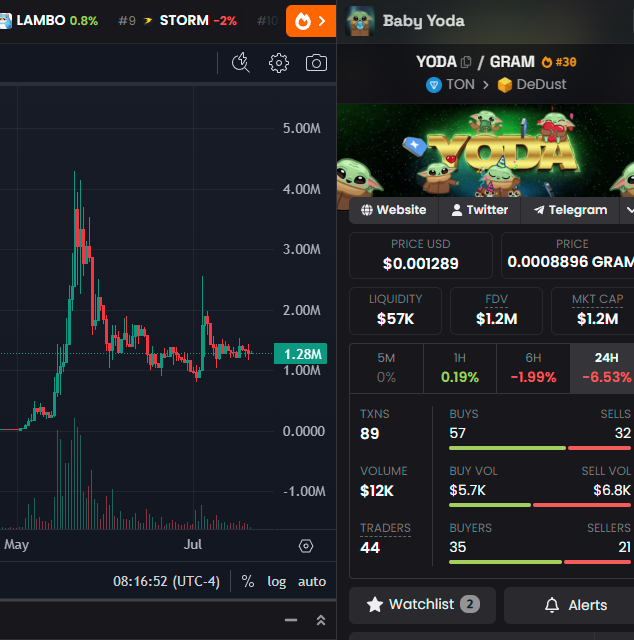Click the buy/sell volume ratio bar
This screenshot has height=640, width=634.
540,505
